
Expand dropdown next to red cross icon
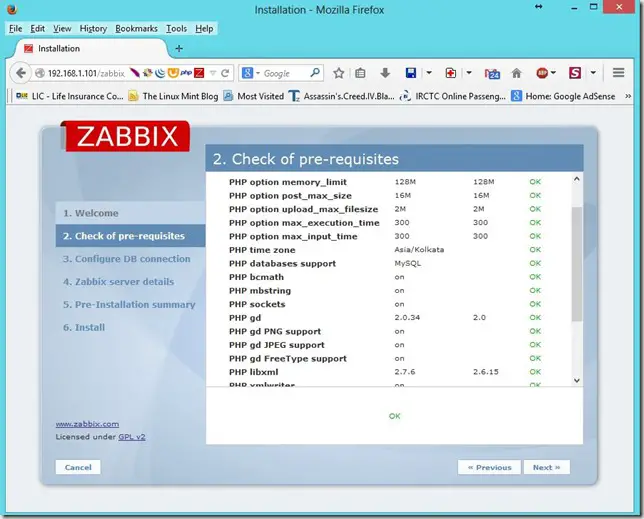point(469,73)
